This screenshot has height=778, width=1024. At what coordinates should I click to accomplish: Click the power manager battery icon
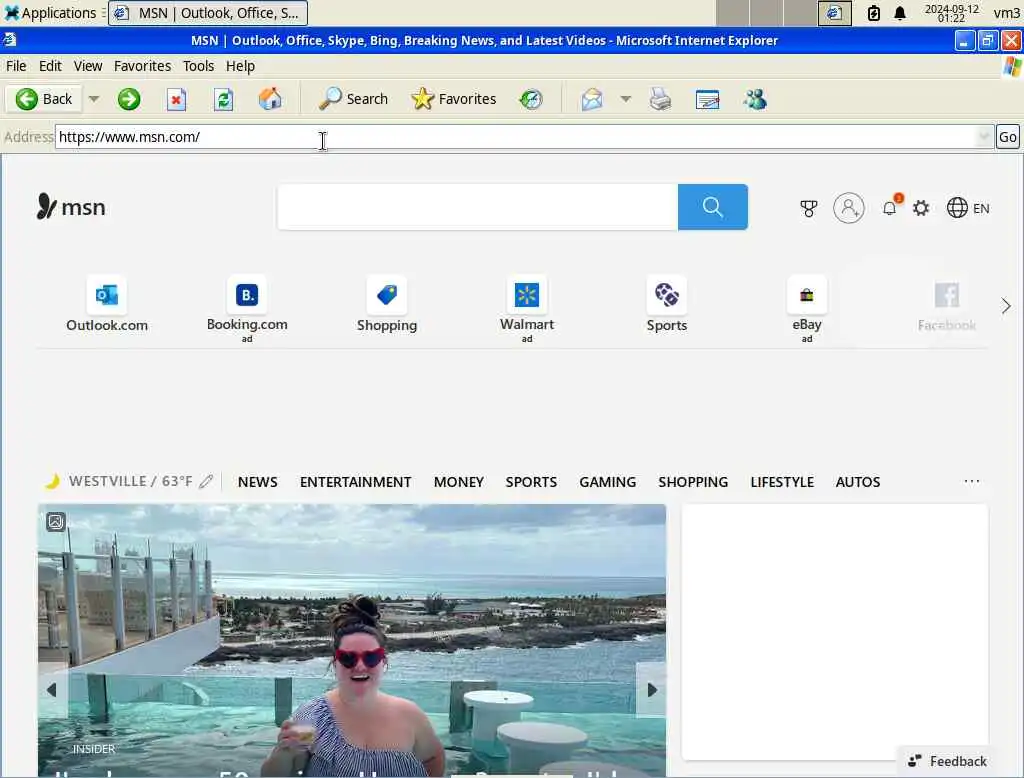873,13
